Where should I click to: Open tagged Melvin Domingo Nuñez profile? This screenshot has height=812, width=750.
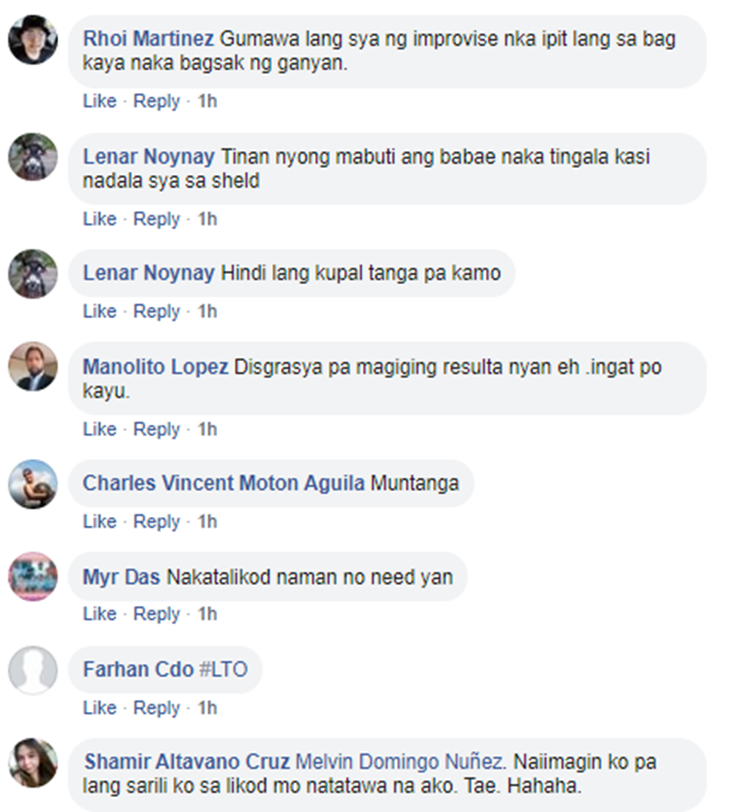tap(400, 762)
